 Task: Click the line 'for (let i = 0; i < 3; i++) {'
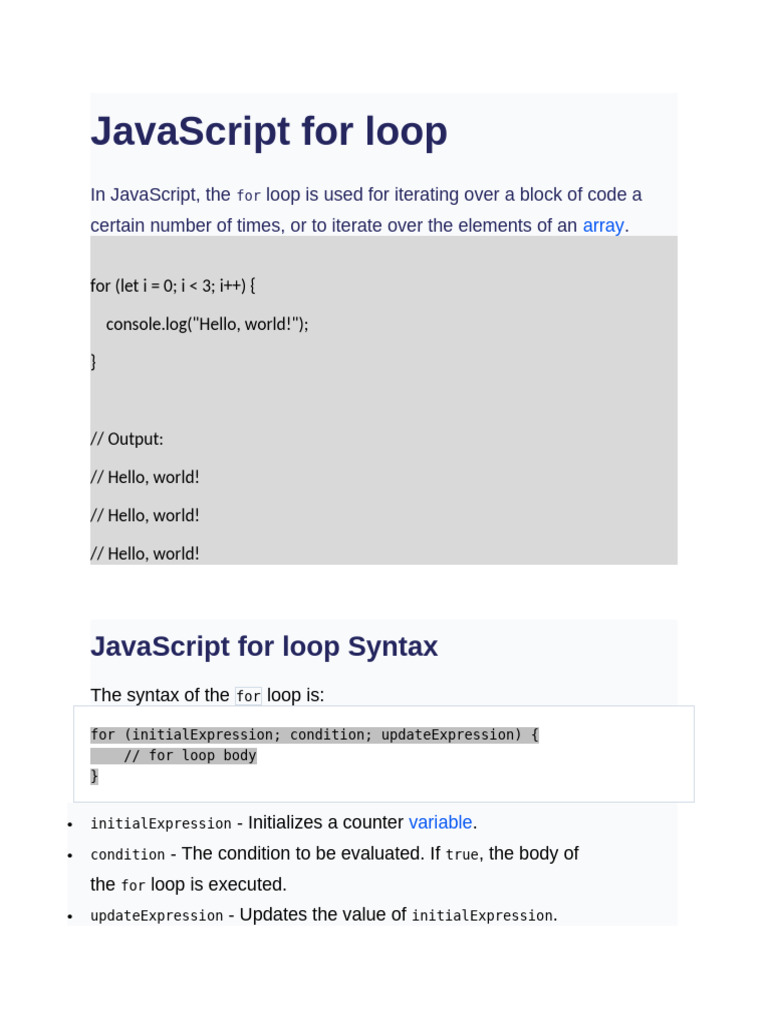(173, 285)
